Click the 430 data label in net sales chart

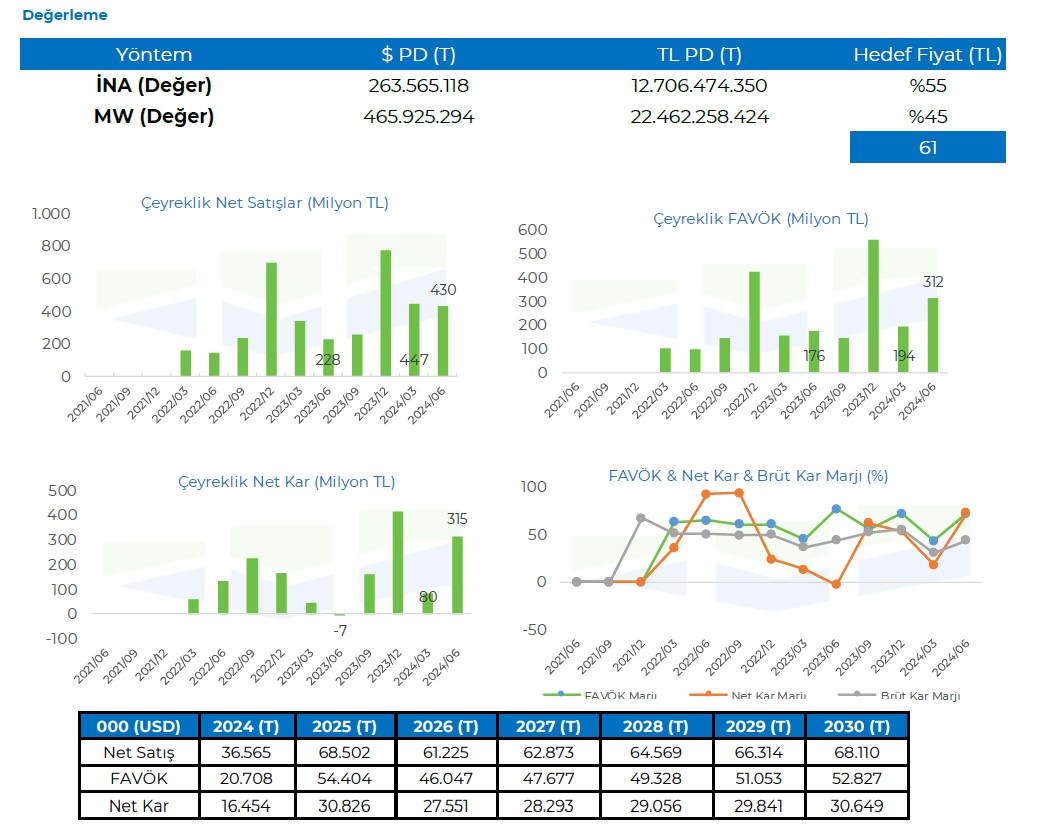443,290
